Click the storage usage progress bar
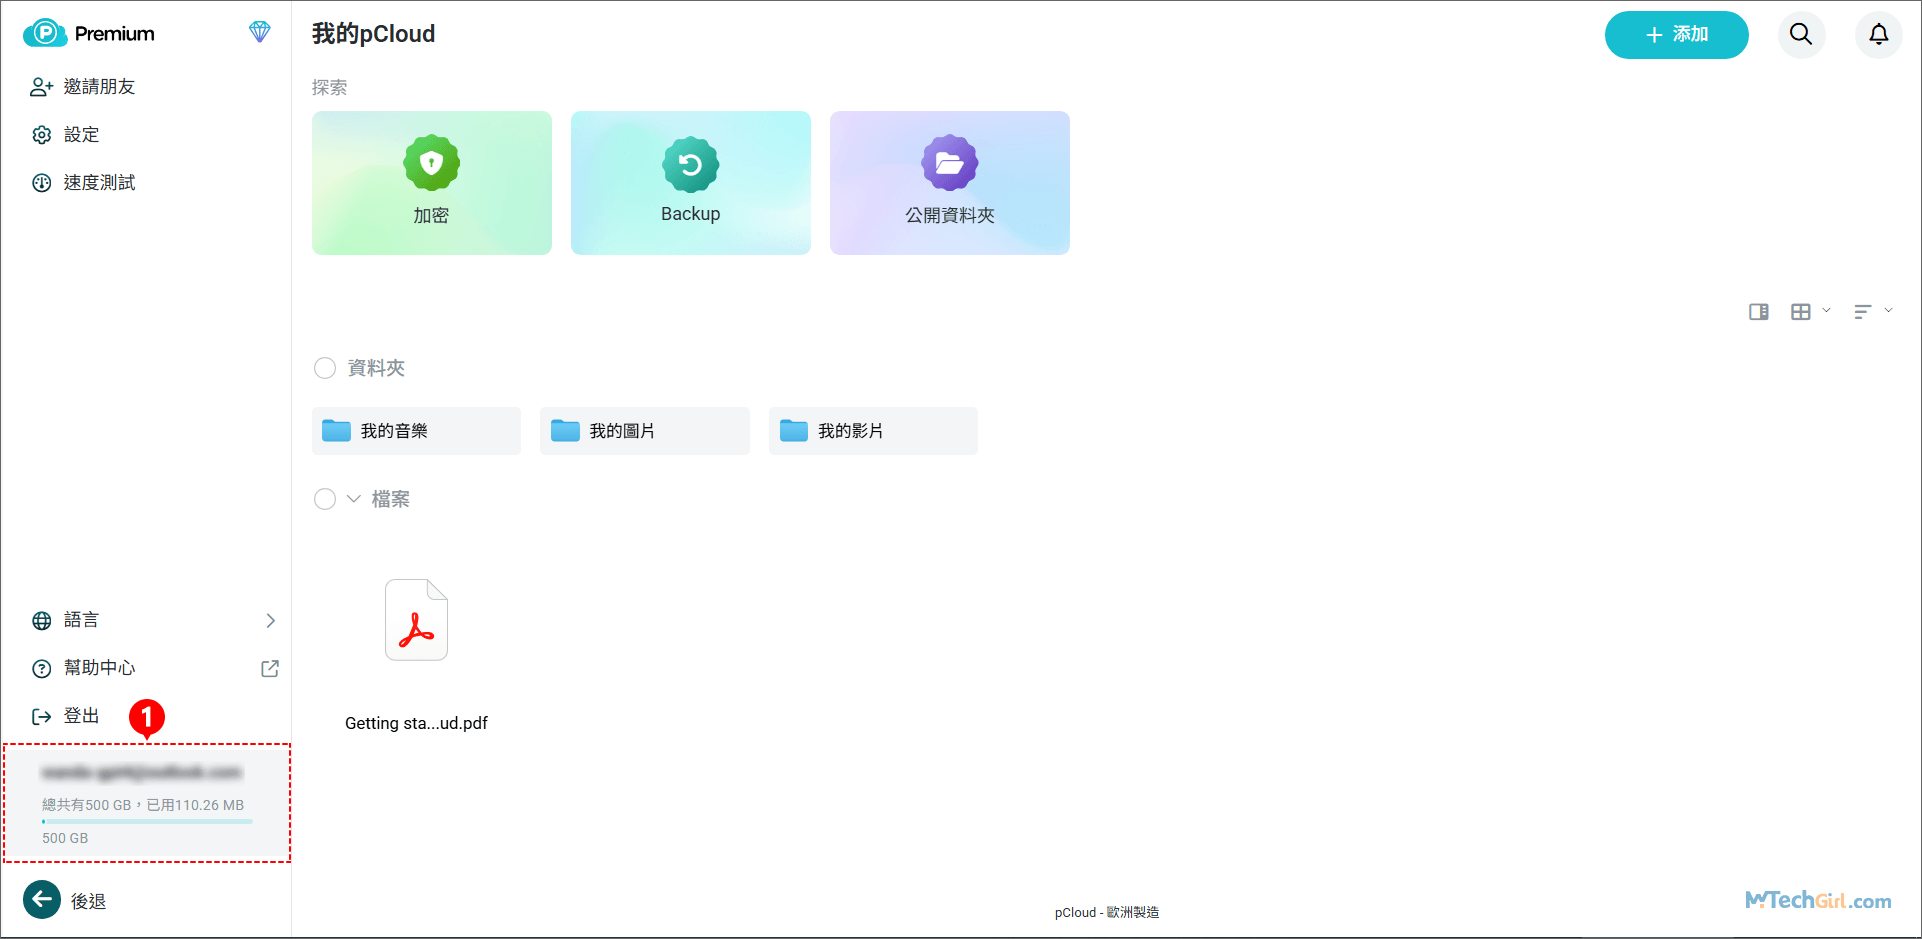The width and height of the screenshot is (1922, 939). coord(147,822)
